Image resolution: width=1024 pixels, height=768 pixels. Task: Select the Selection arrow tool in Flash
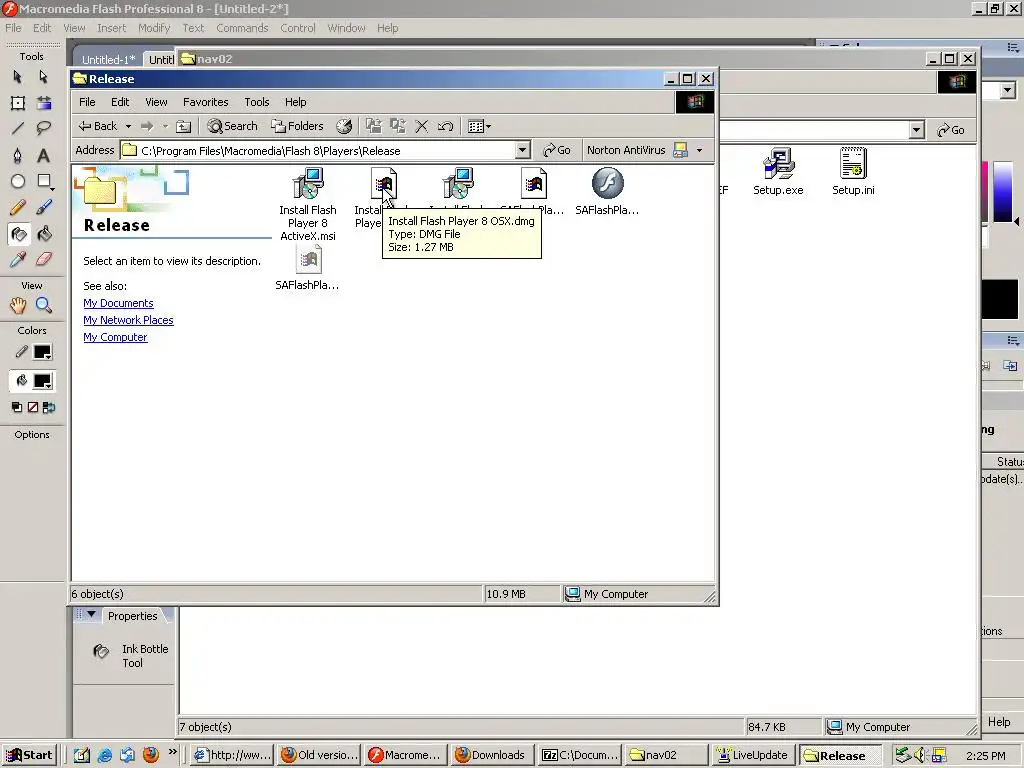point(18,77)
